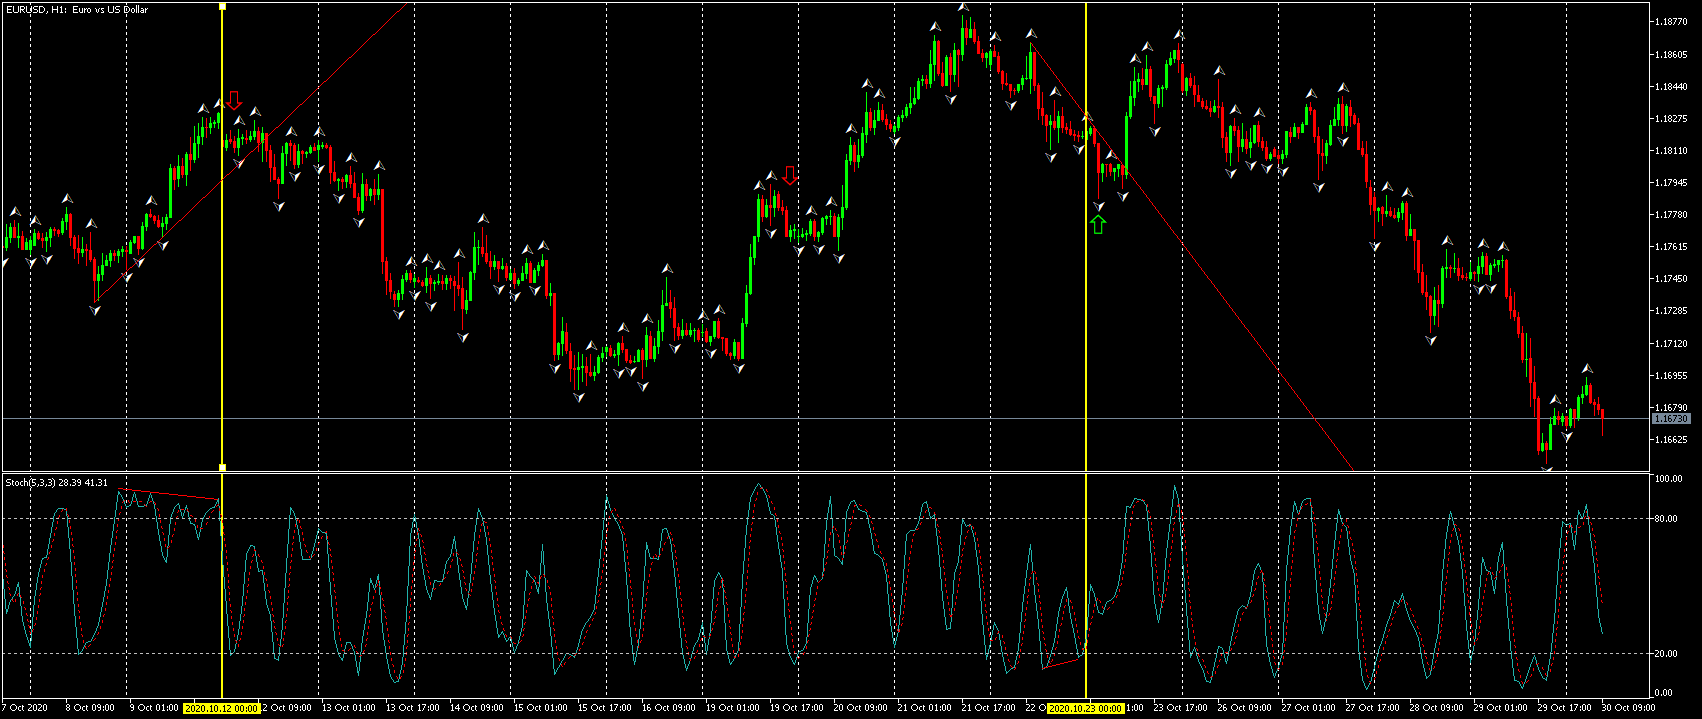The width and height of the screenshot is (1702, 719).
Task: Click the red sell arrow near 12 Oct
Action: [233, 100]
